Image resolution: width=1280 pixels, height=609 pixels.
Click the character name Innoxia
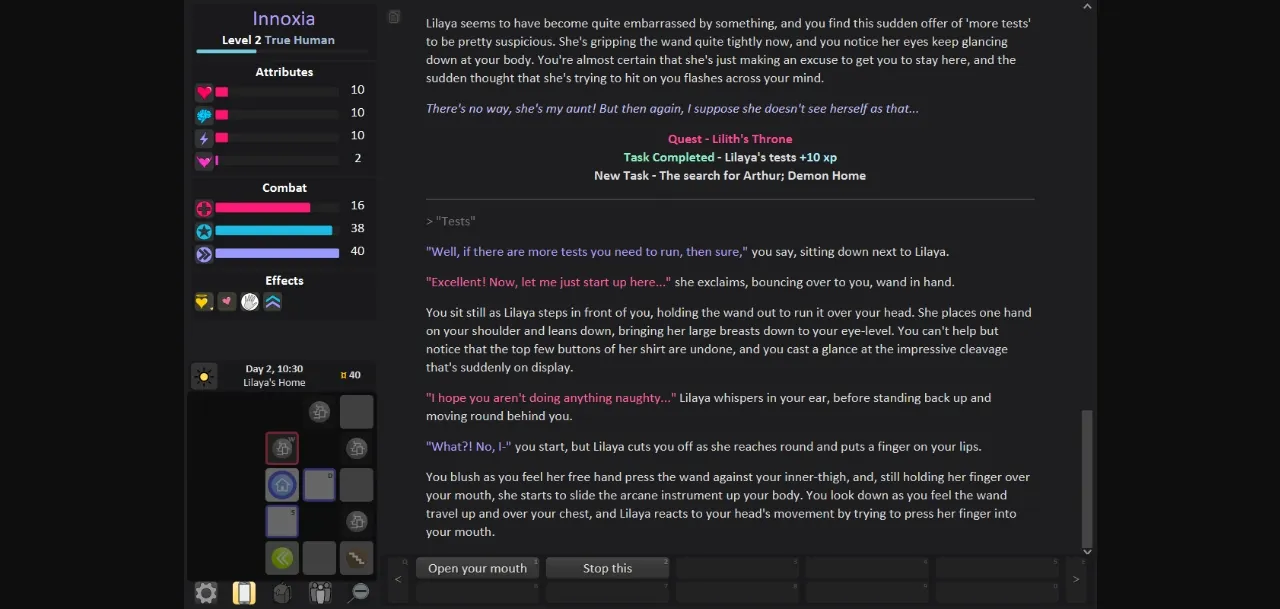point(283,19)
